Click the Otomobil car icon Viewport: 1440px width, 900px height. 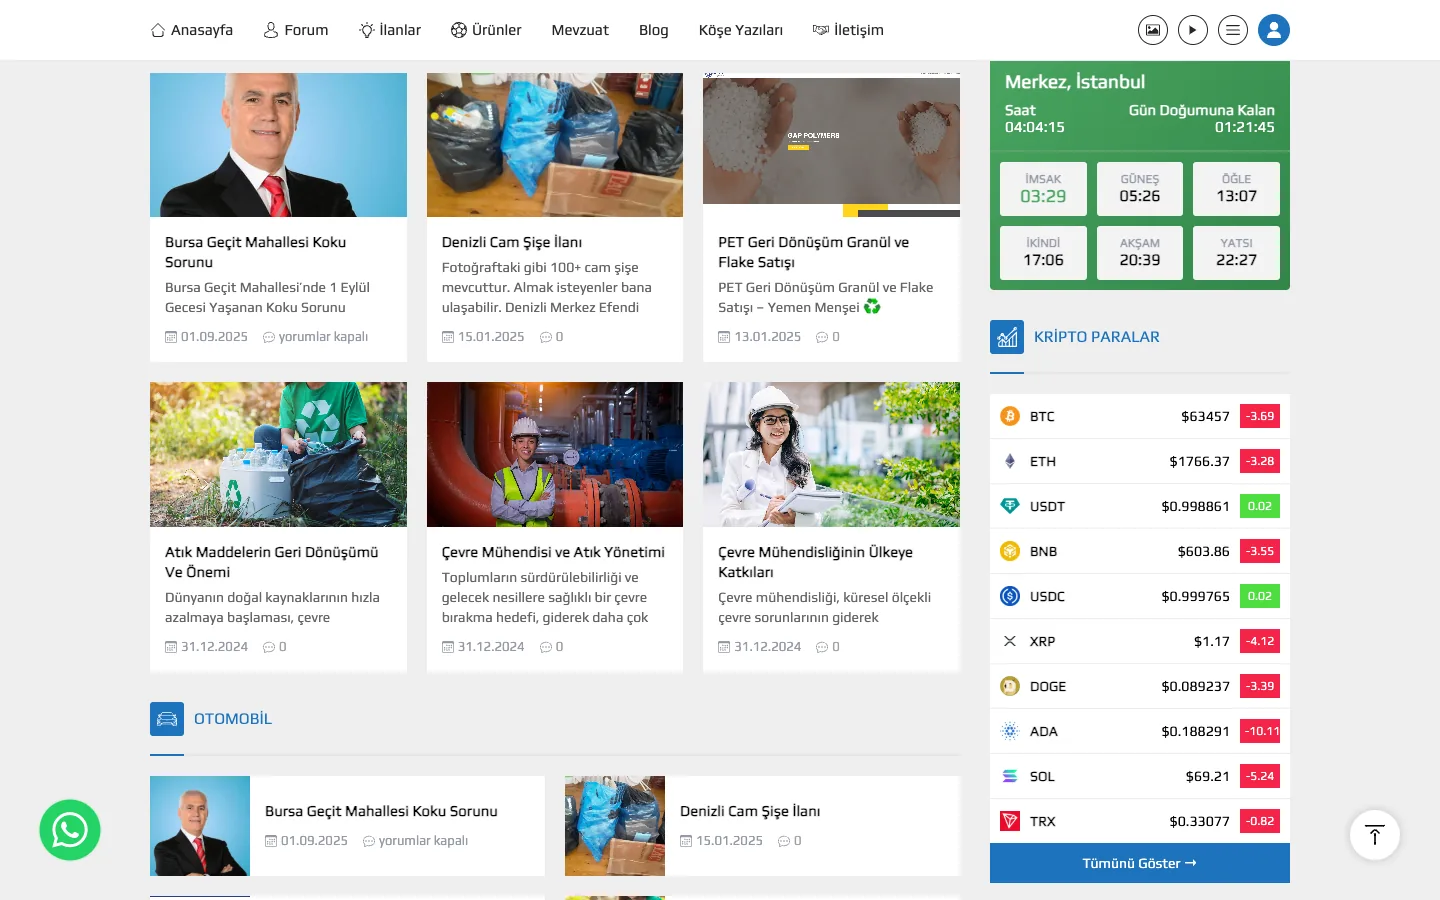pos(167,719)
